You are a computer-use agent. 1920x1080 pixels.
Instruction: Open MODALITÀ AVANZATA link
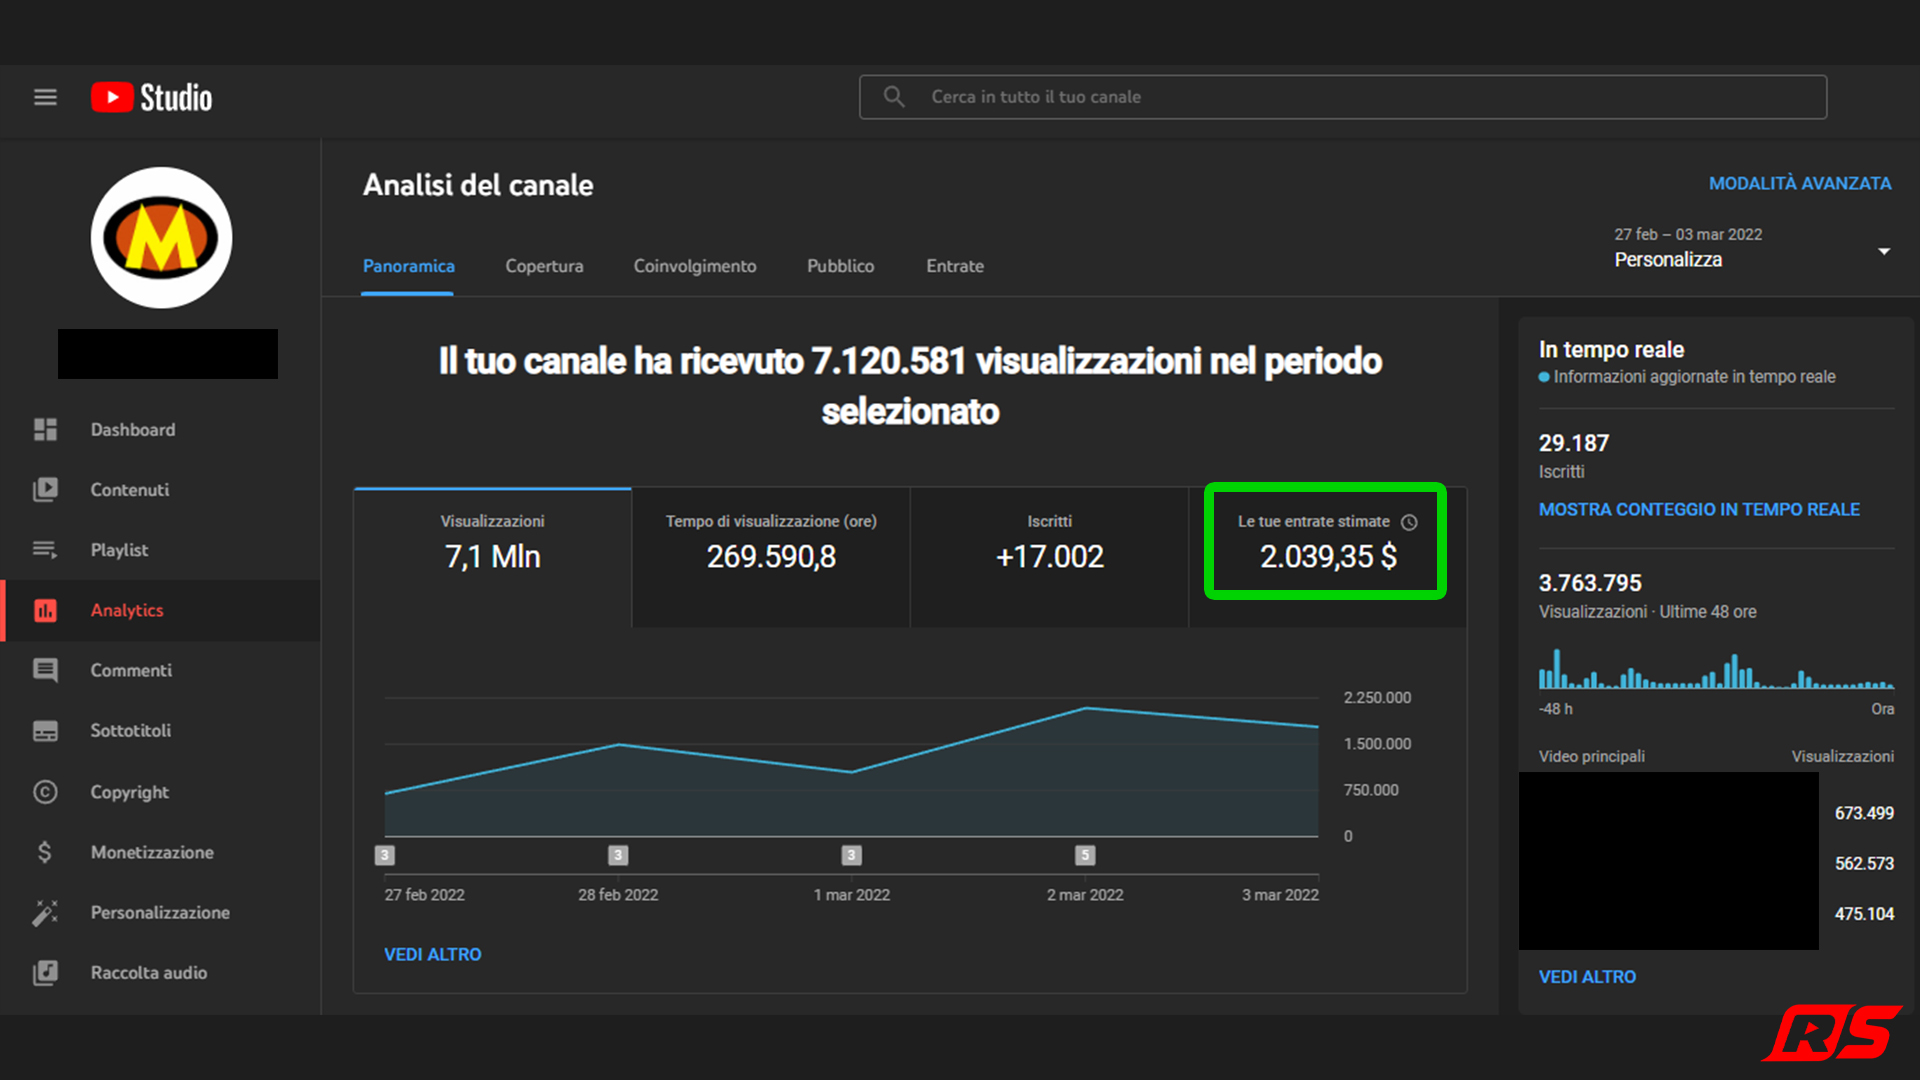coord(1800,184)
